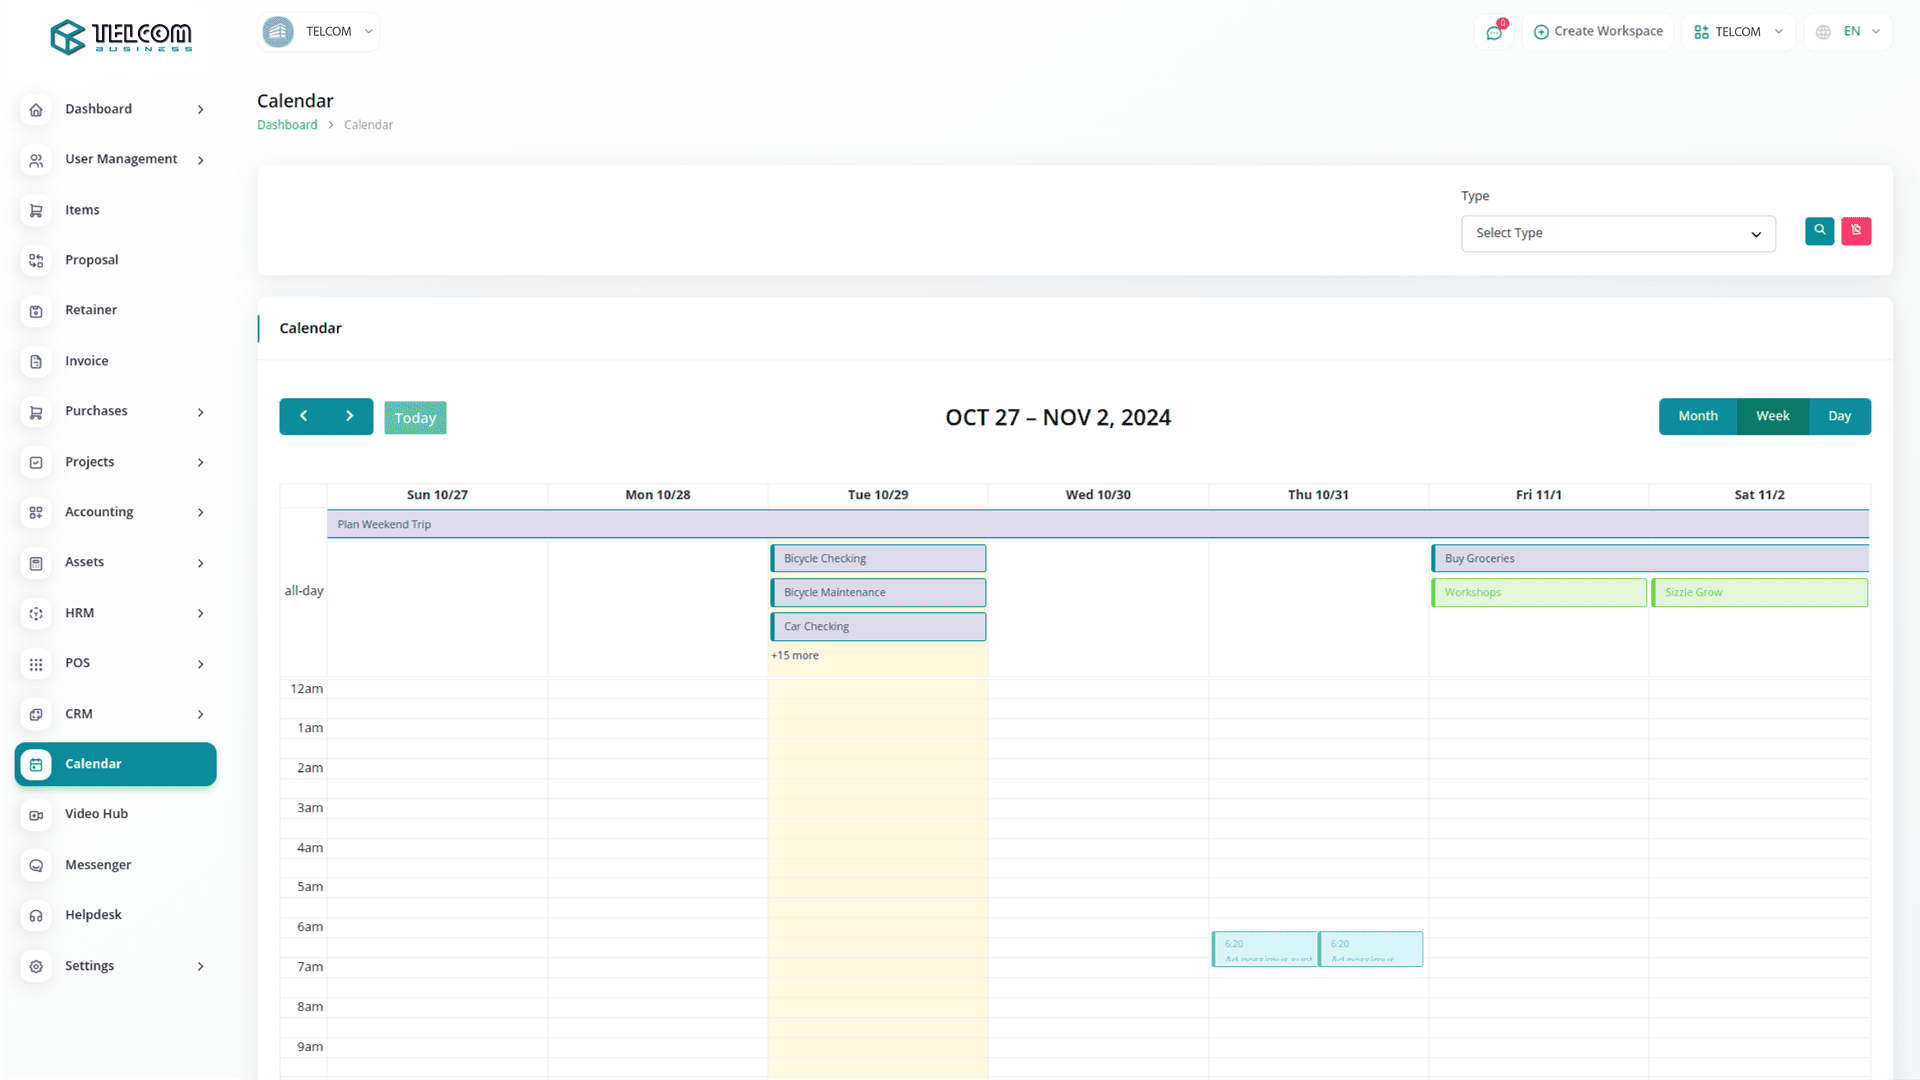This screenshot has height=1080, width=1920.
Task: Open Messenger from the sidebar
Action: tap(98, 865)
